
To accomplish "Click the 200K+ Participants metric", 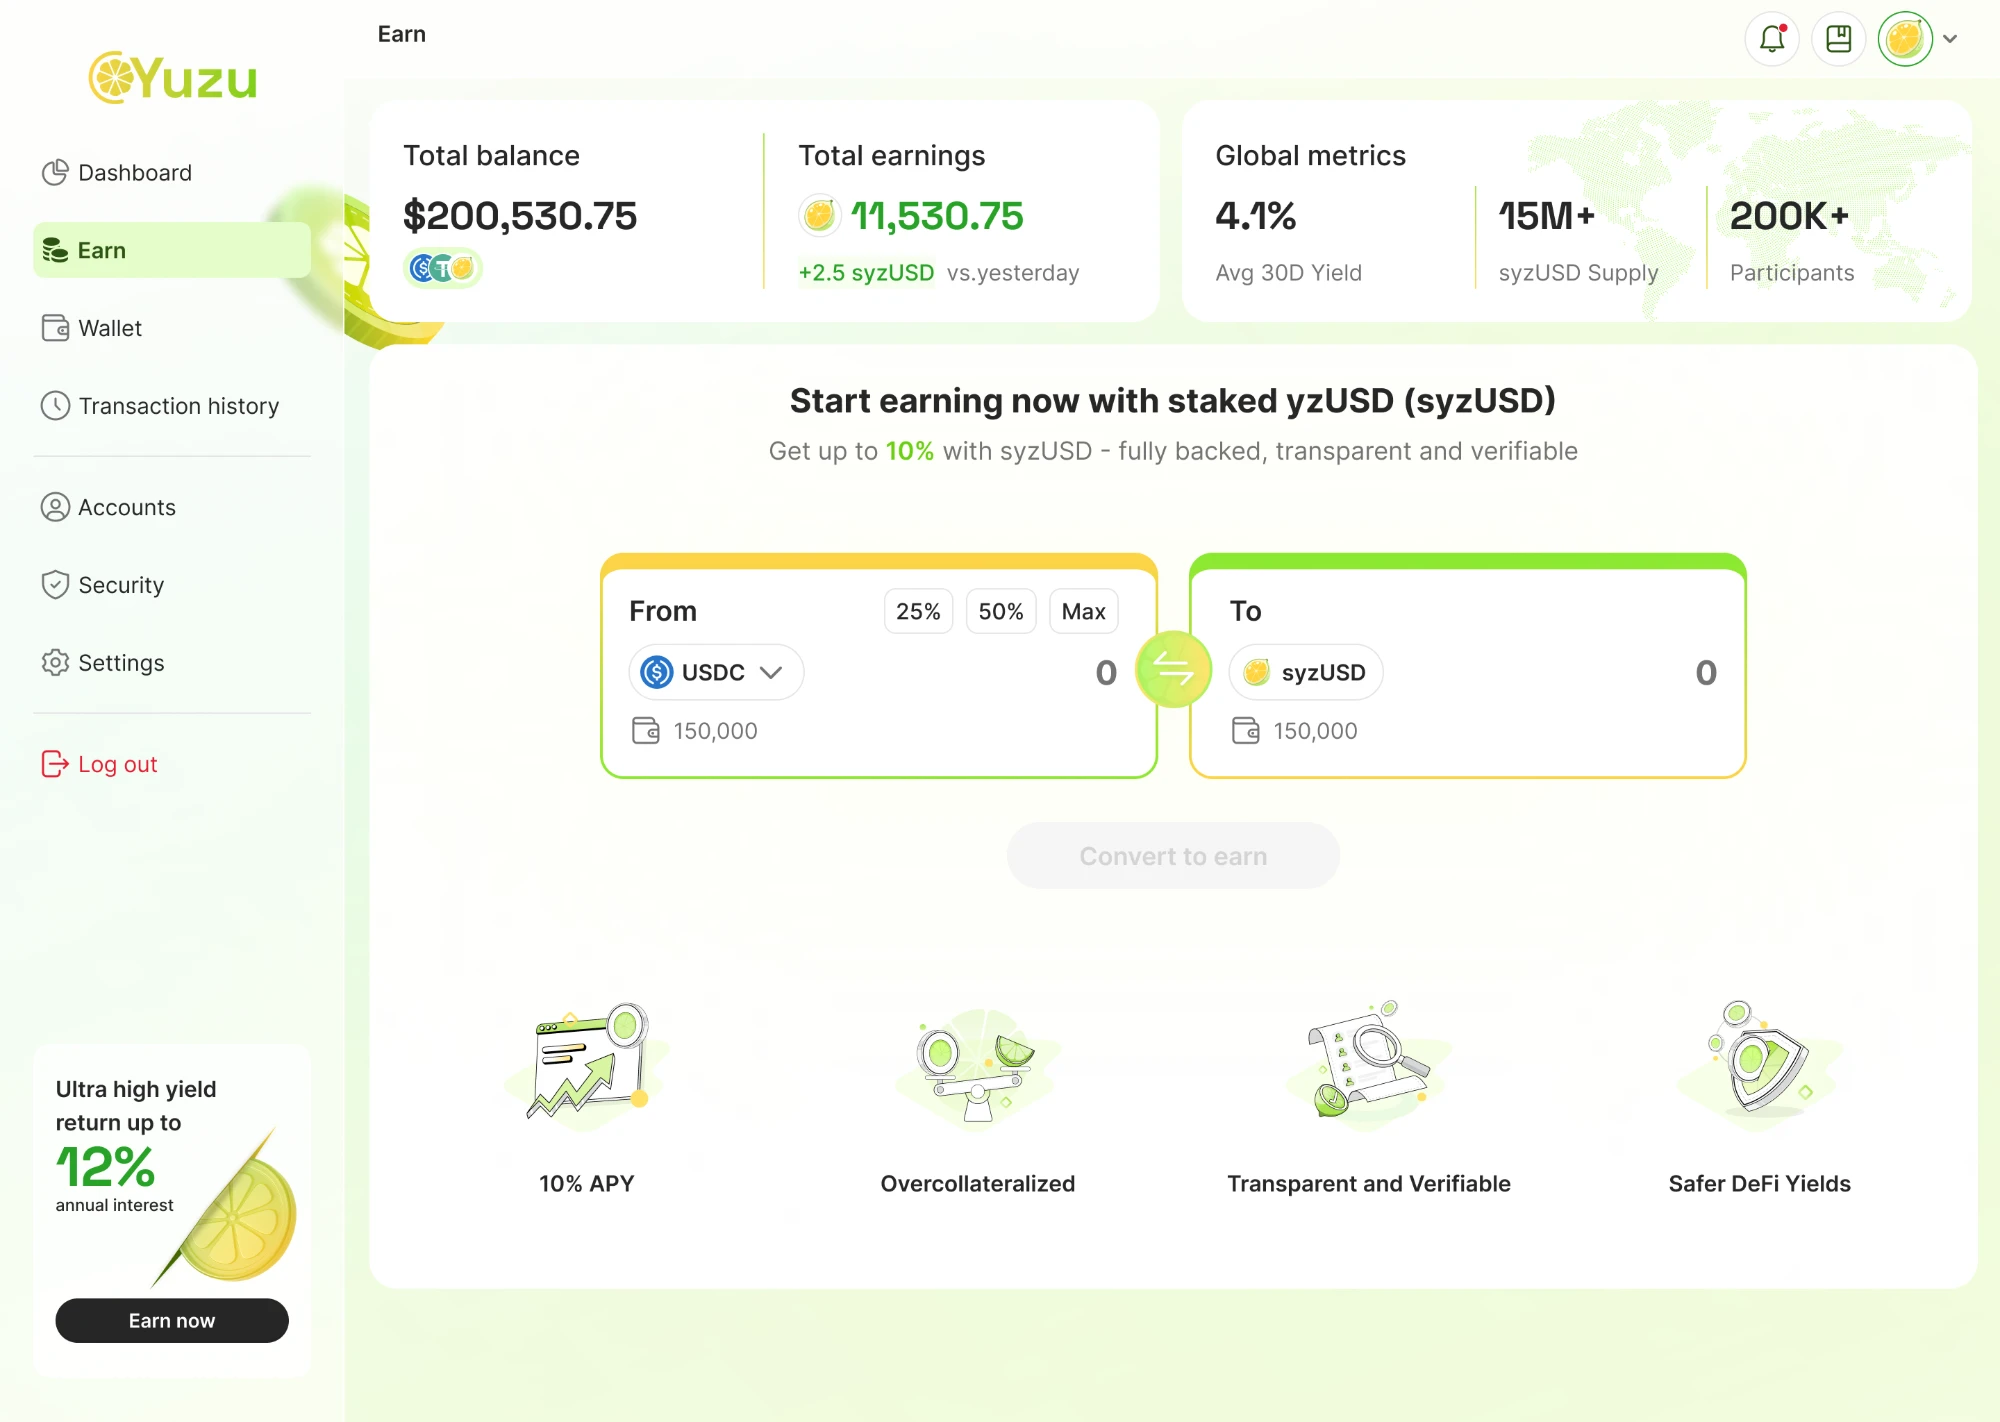I will click(x=1790, y=216).
